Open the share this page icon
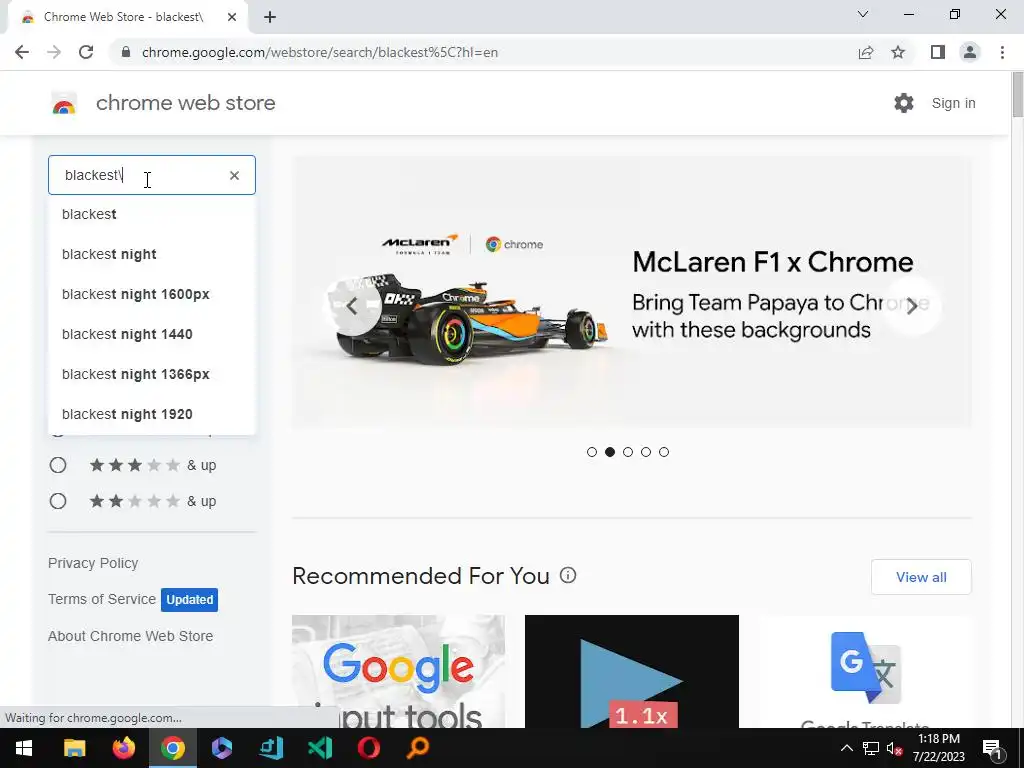The image size is (1024, 768). (866, 52)
